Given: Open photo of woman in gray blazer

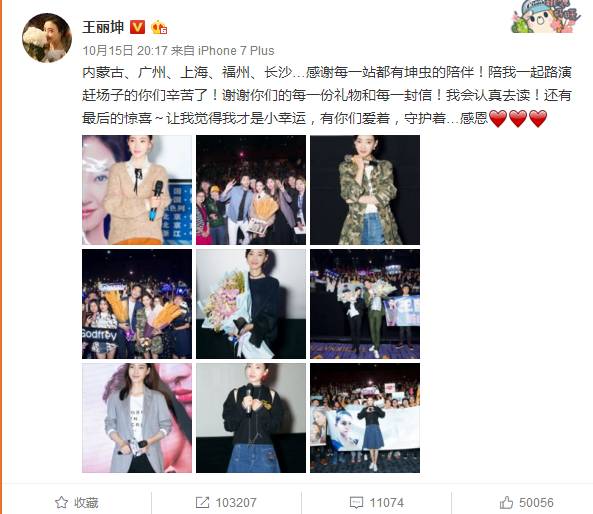Looking at the screenshot, I should tap(137, 418).
